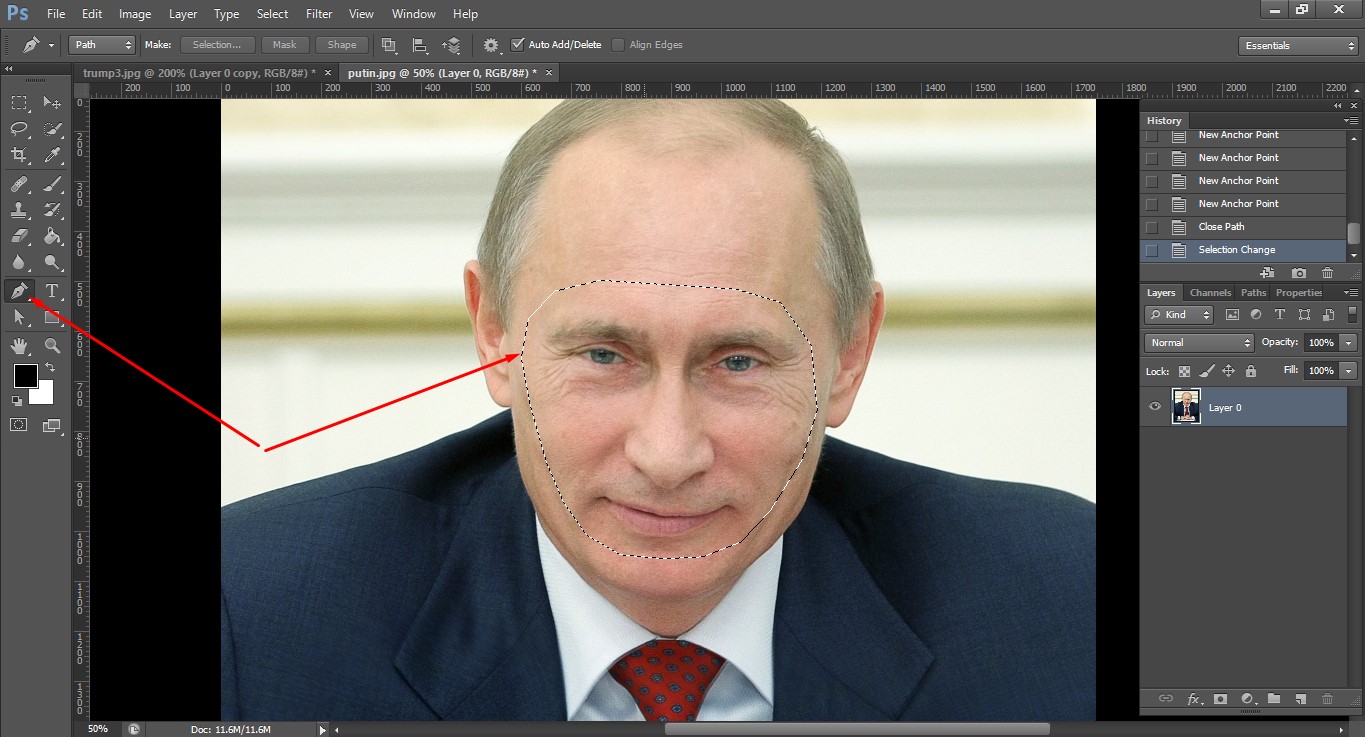The height and width of the screenshot is (737, 1365).
Task: Click the Selection... button in options bar
Action: pos(217,45)
